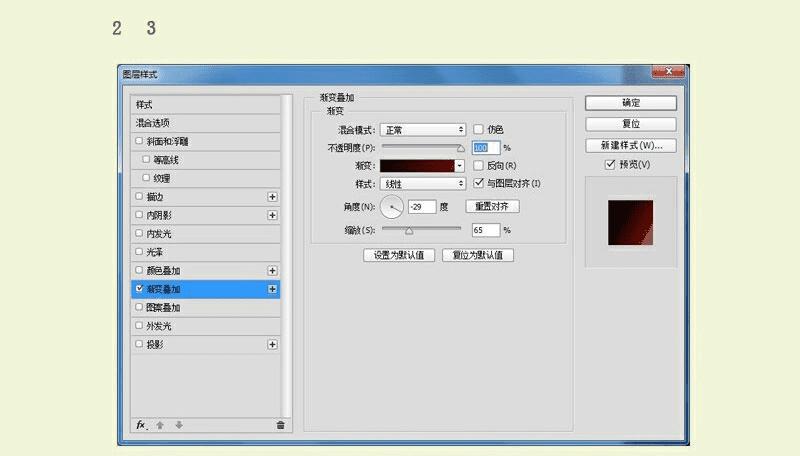The height and width of the screenshot is (456, 800).
Task: Close the 图层样式 dialog
Action: tap(668, 71)
